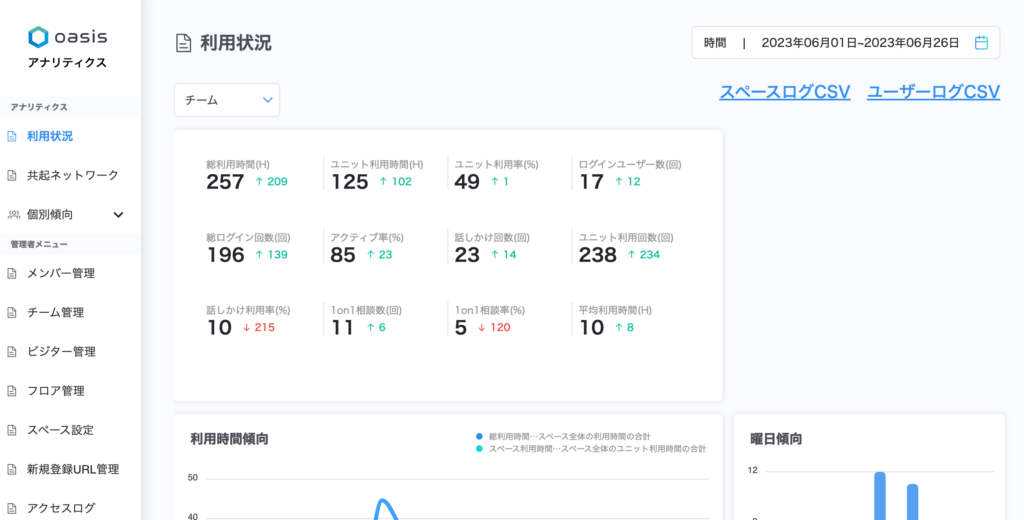The height and width of the screenshot is (520, 1024).
Task: Click the document icon beside 利用状況 sidebar item
Action: point(12,136)
